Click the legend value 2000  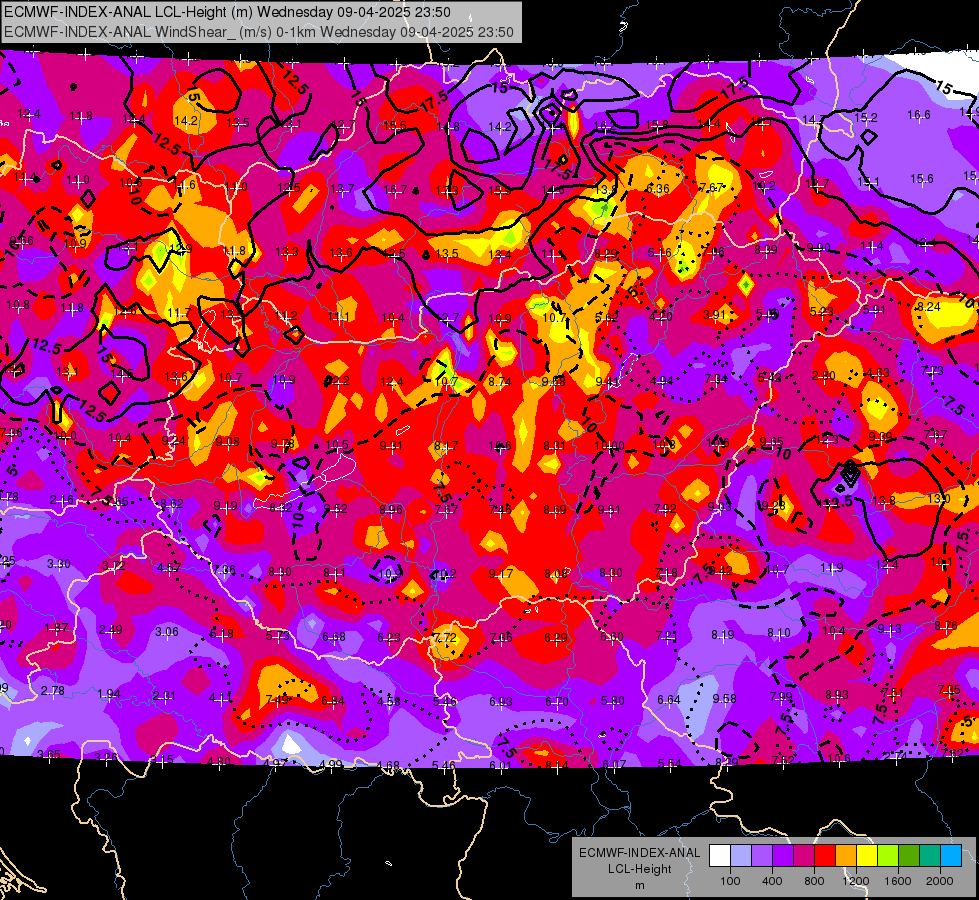tap(940, 881)
